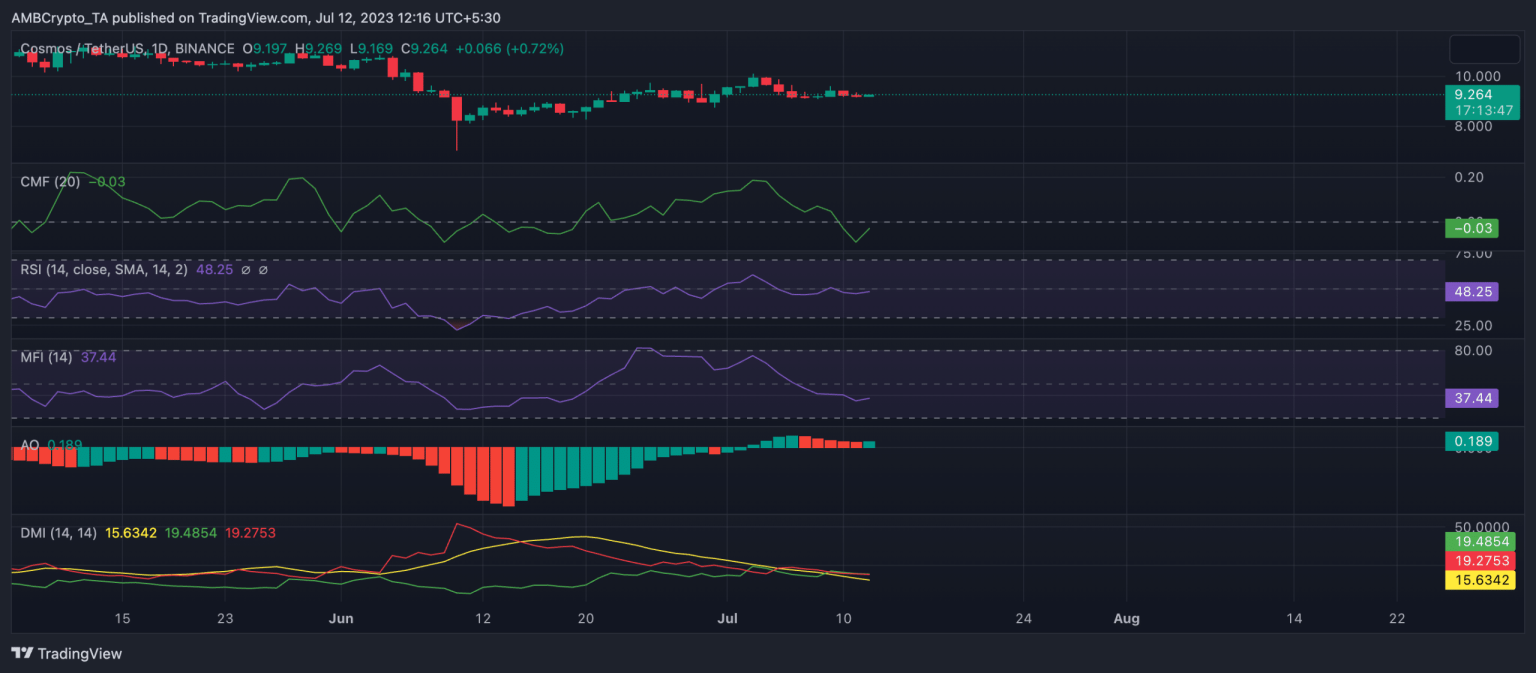Click the purple 48.25 RSI value tag
1536x673 pixels.
click(1471, 292)
